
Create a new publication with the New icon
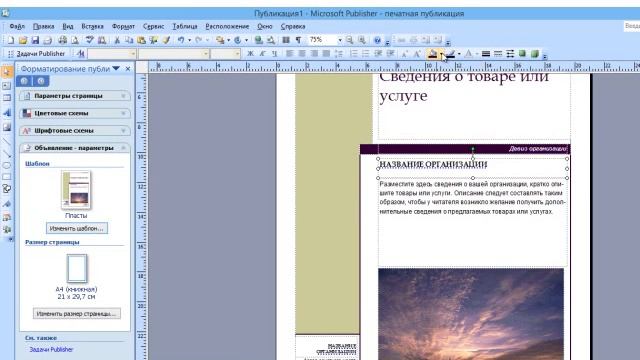(11, 40)
